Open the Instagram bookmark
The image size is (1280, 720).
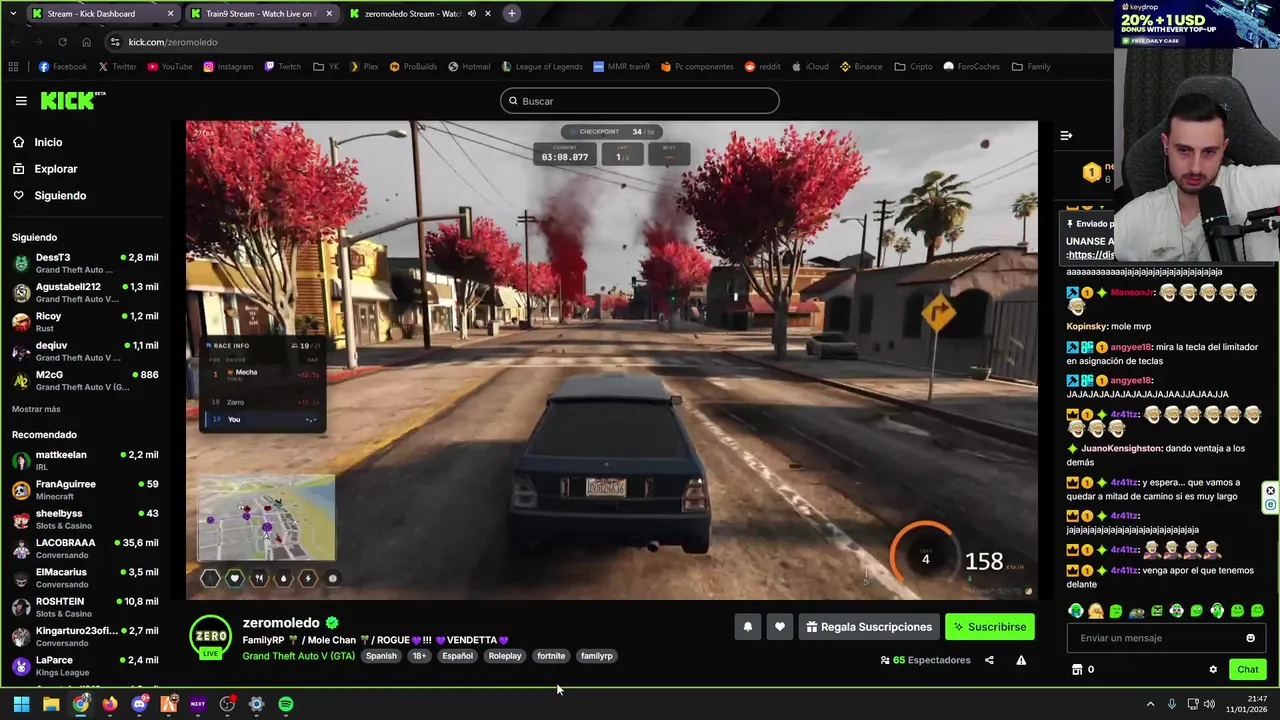coord(227,67)
